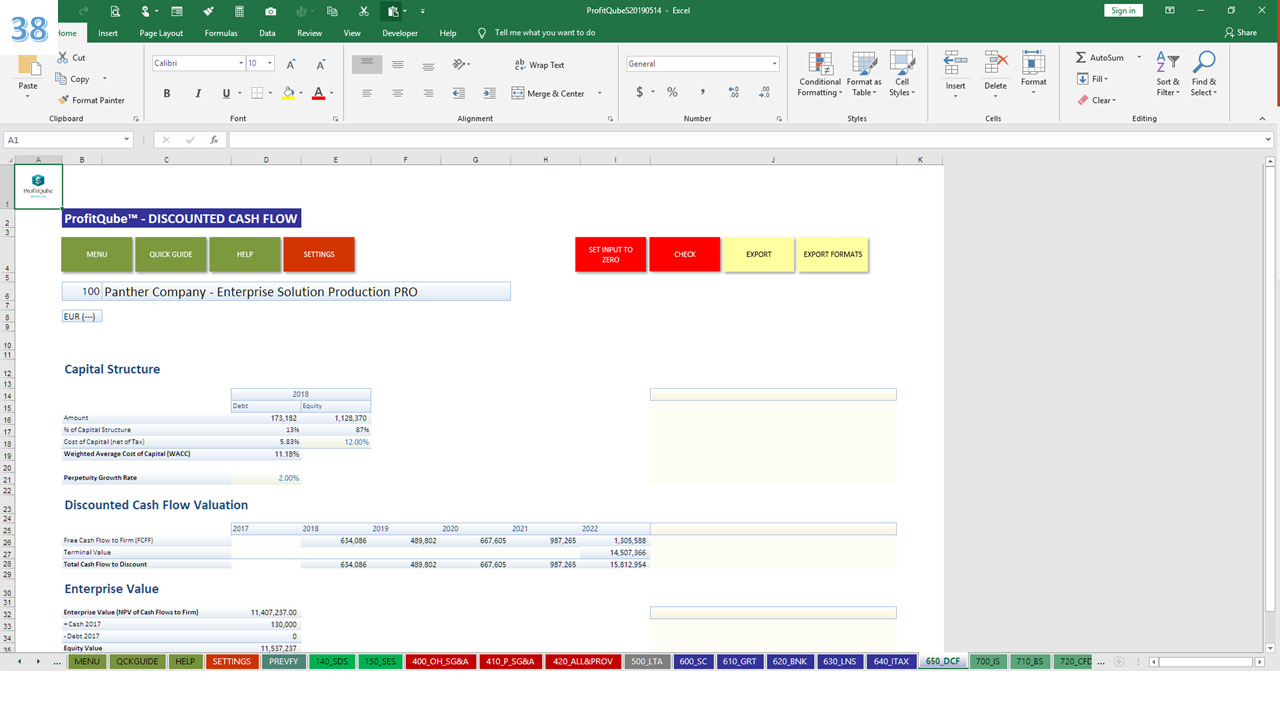1280x720 pixels.
Task: Open the Data ribbon tab
Action: [267, 33]
